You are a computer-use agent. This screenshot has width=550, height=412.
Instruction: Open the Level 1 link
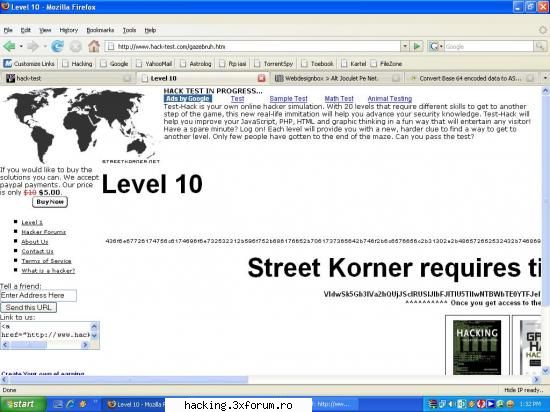pyautogui.click(x=32, y=223)
